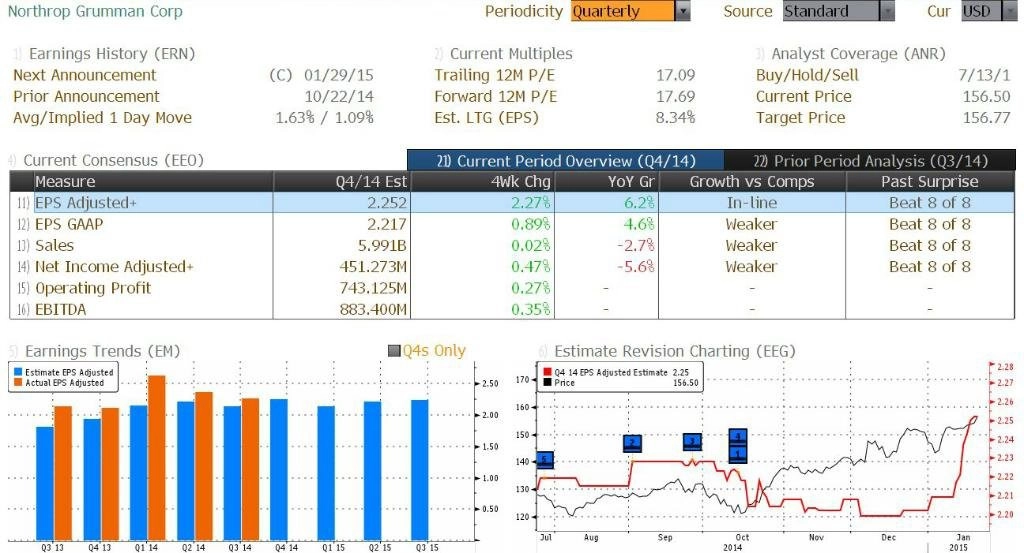Open the Source Standard dropdown
This screenshot has height=553, width=1024.
coord(839,11)
